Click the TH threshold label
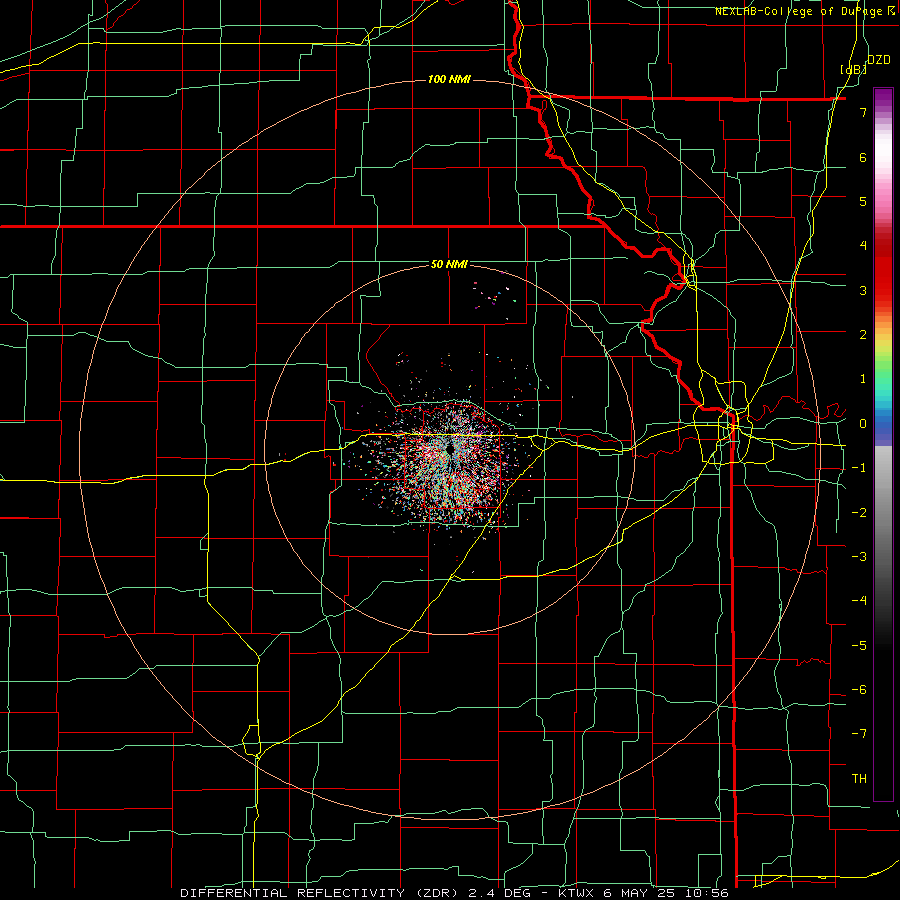Screen dimensions: 900x900 point(859,779)
